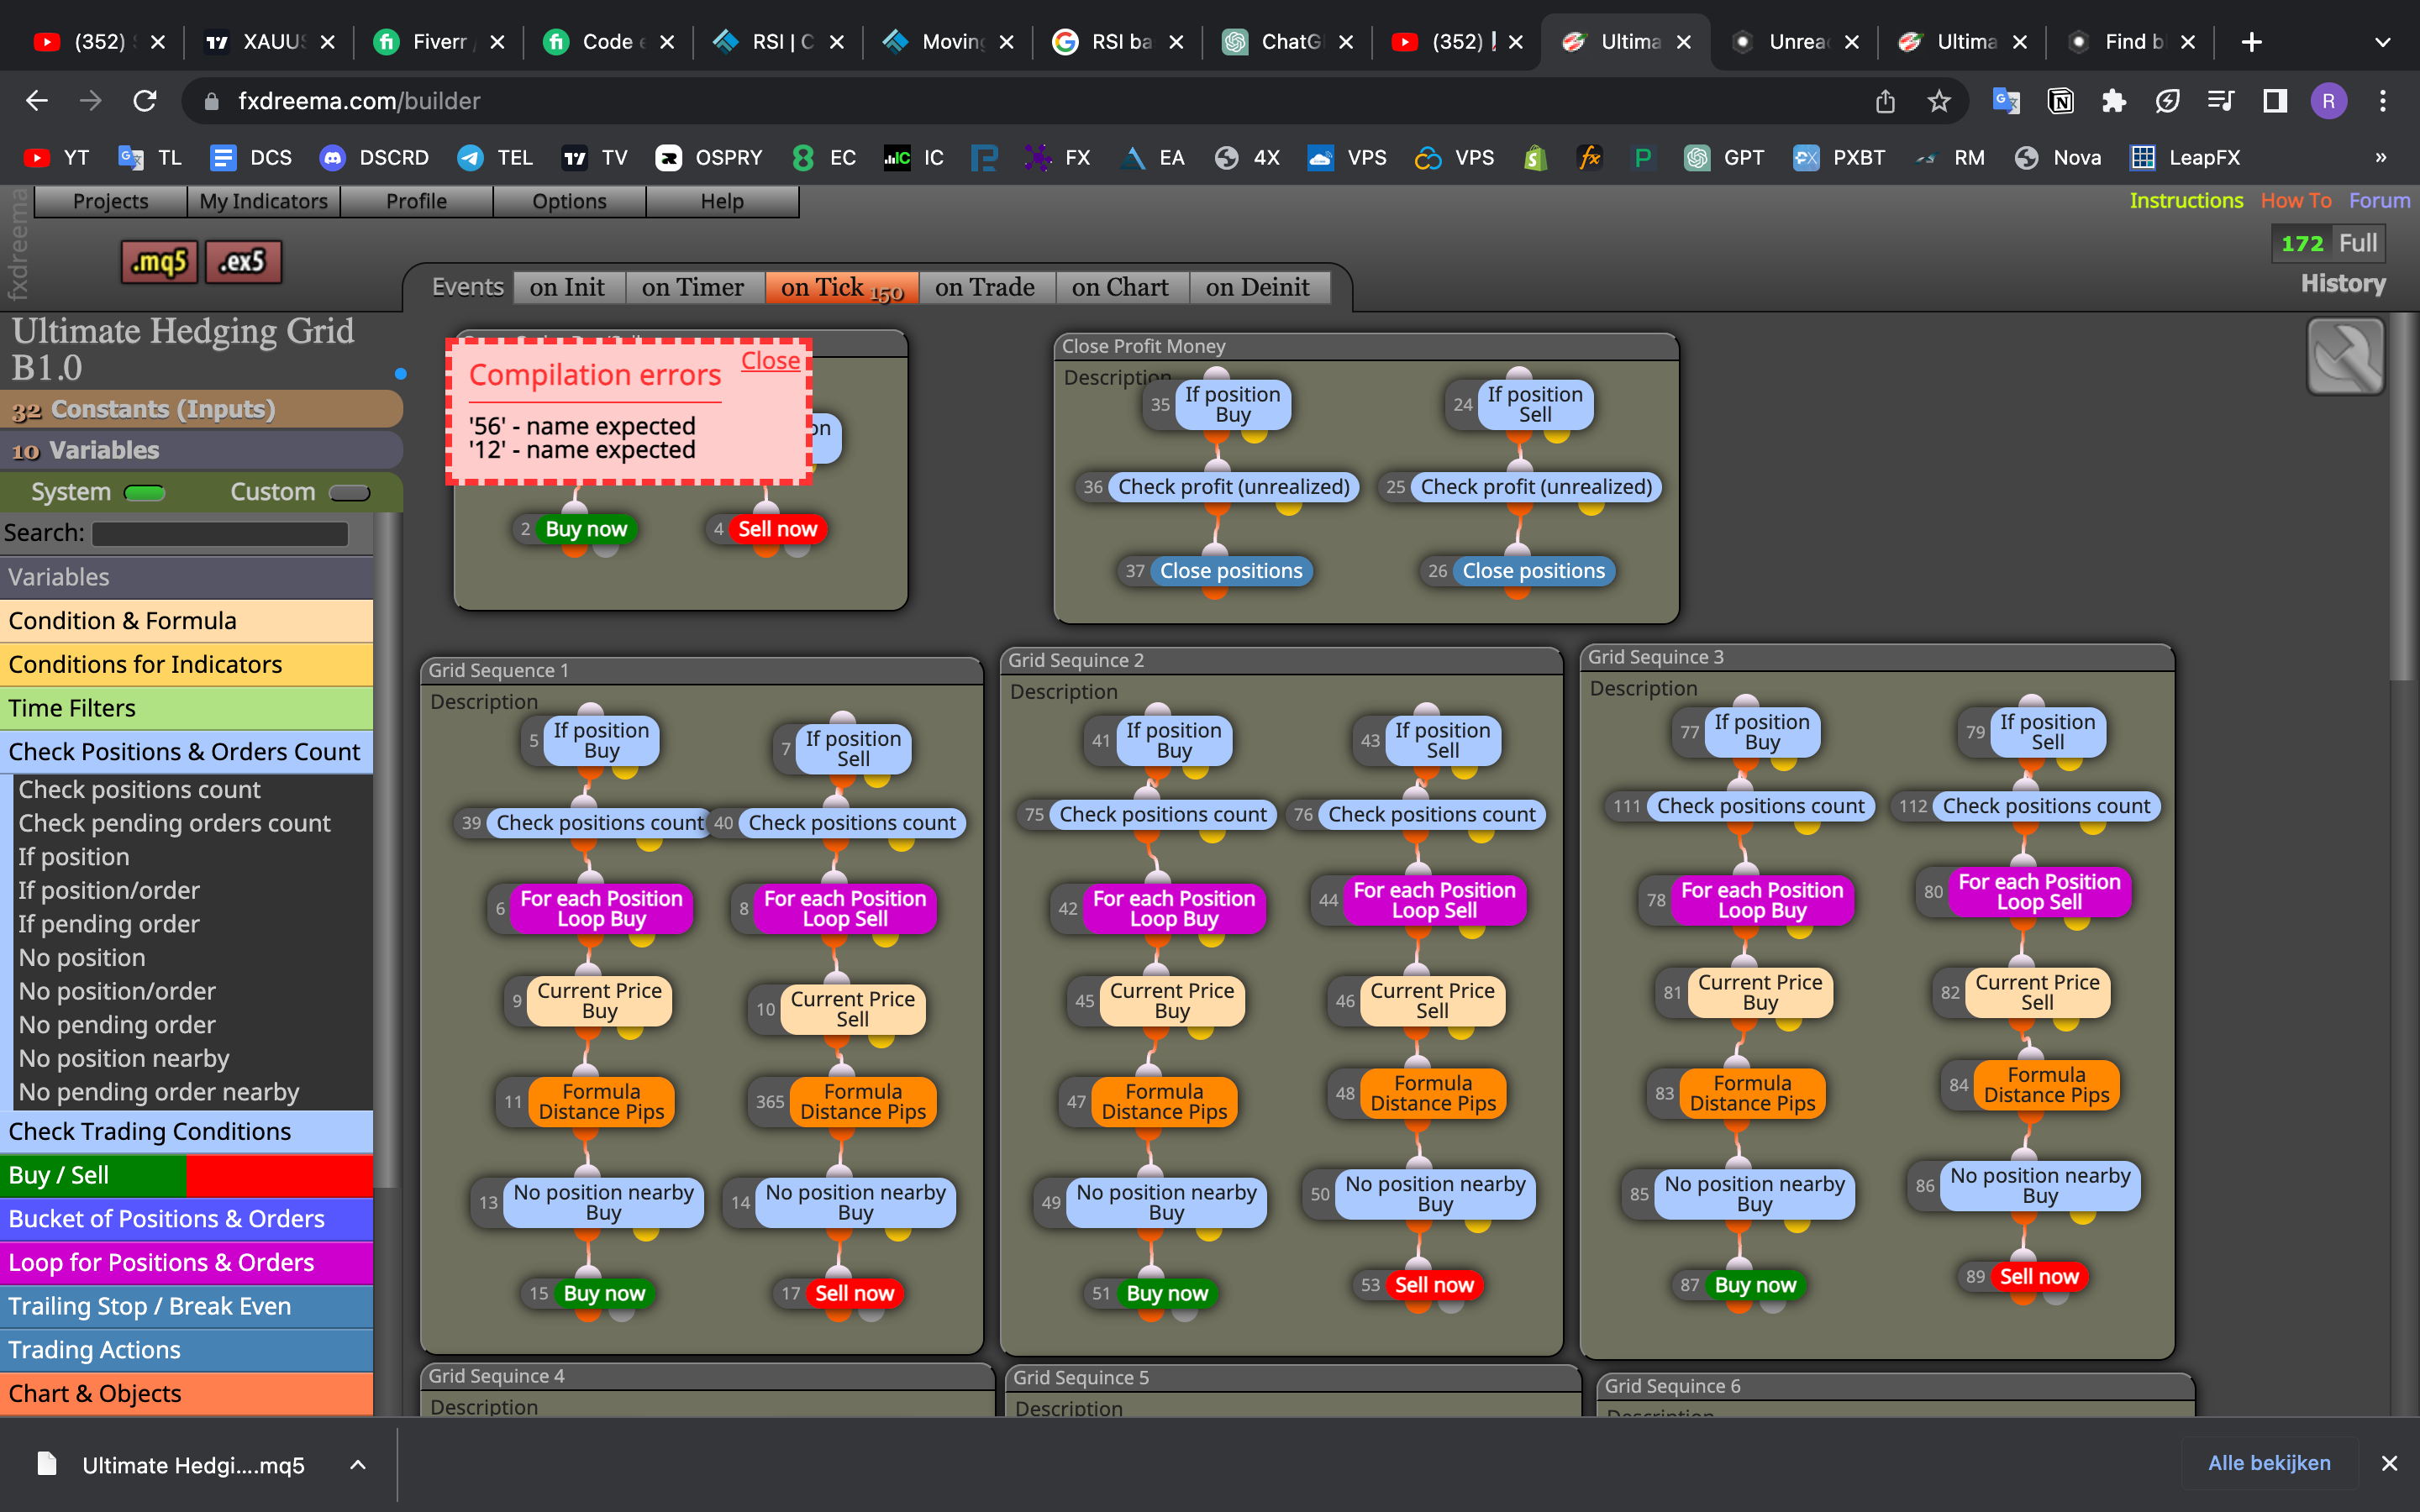
Task: Switch to Full view mode
Action: (2357, 243)
